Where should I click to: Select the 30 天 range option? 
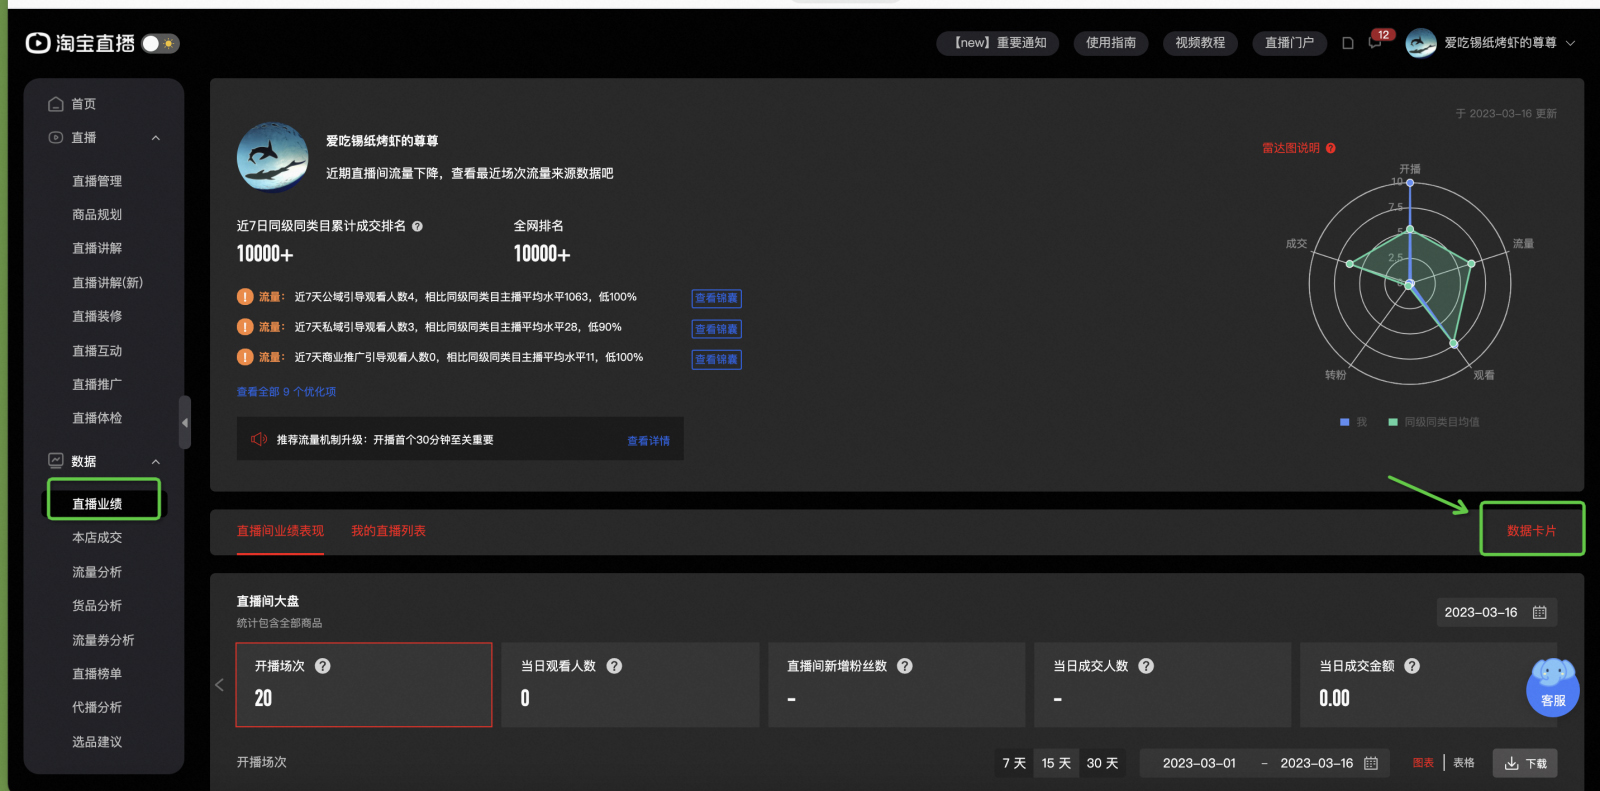[x=1102, y=763]
